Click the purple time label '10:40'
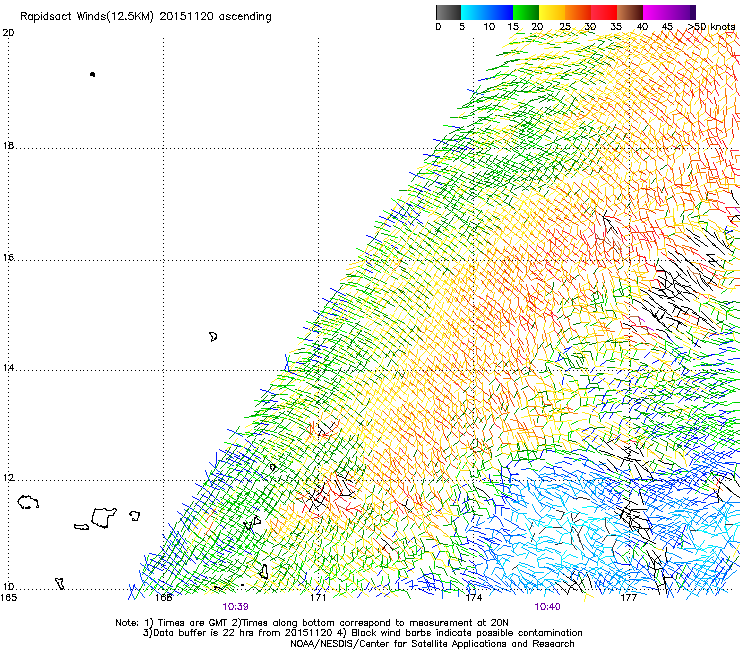Viewport: 740px width, 650px height. pos(547,607)
